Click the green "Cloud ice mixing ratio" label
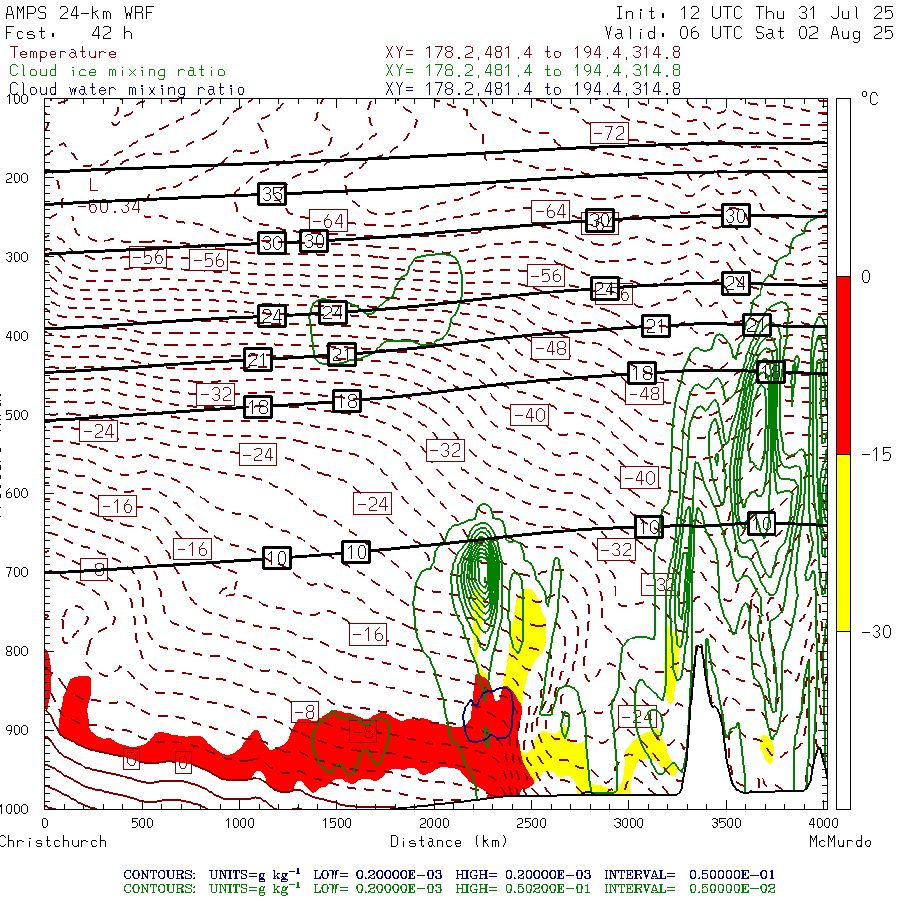 118,71
